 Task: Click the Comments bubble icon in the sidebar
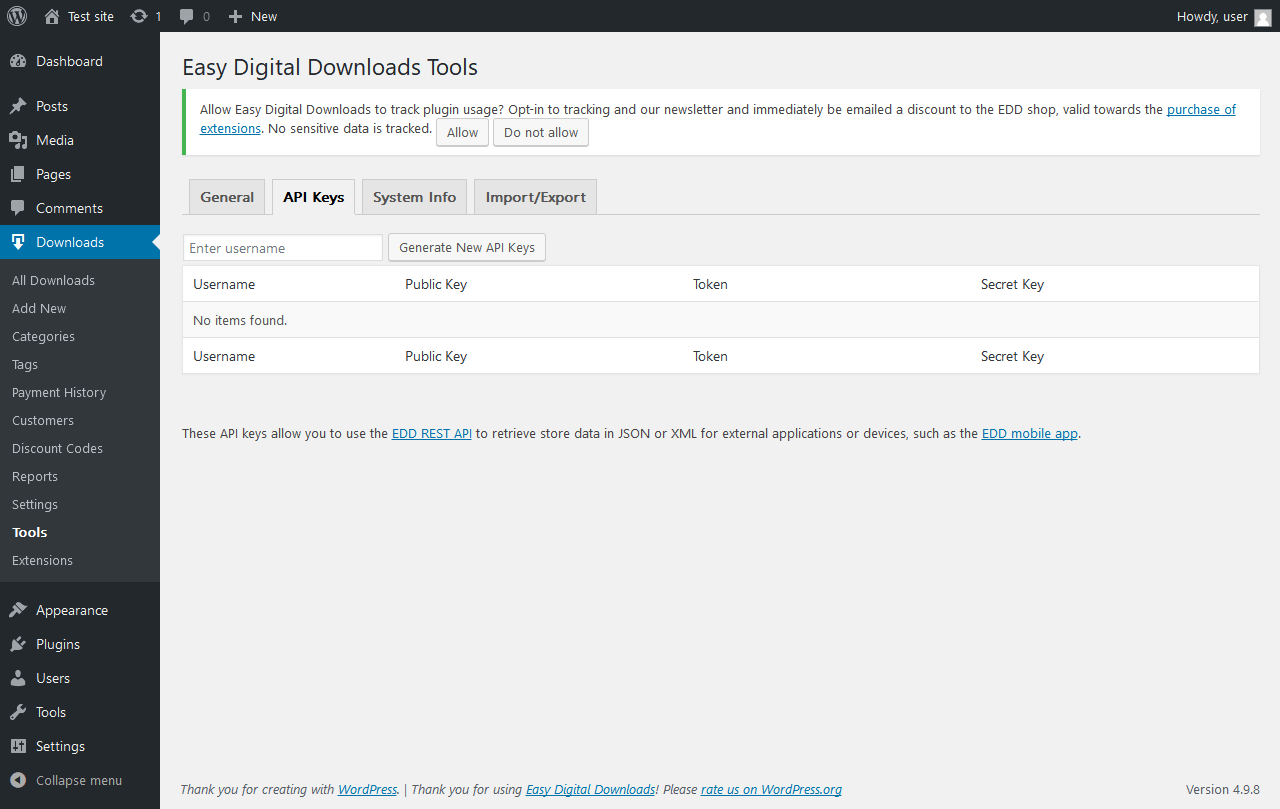point(18,208)
